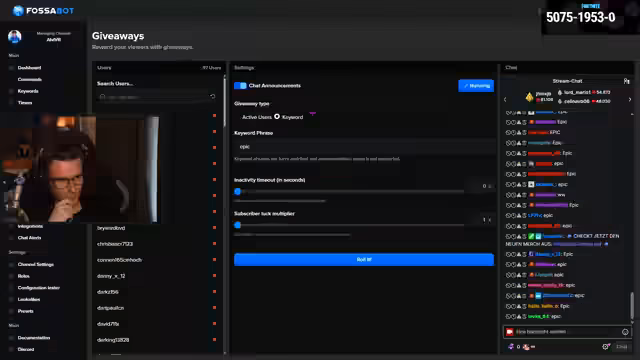Image resolution: width=640 pixels, height=360 pixels.
Task: Open the Commands page
Action: click(x=30, y=80)
